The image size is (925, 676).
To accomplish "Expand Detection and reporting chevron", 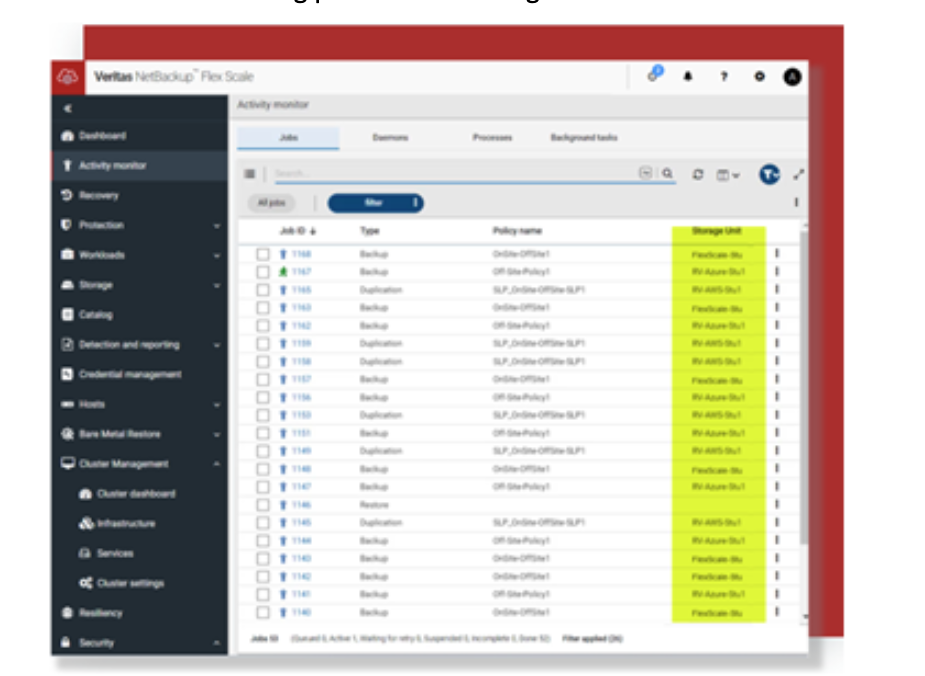I will point(217,345).
